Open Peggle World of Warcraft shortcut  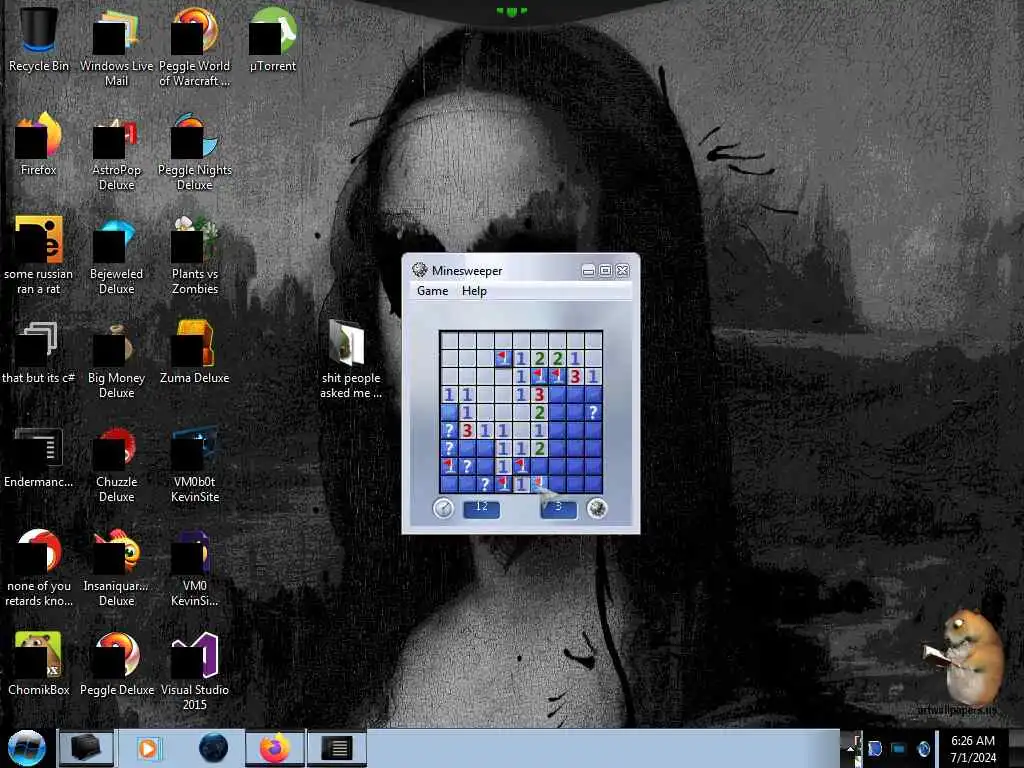click(x=195, y=47)
